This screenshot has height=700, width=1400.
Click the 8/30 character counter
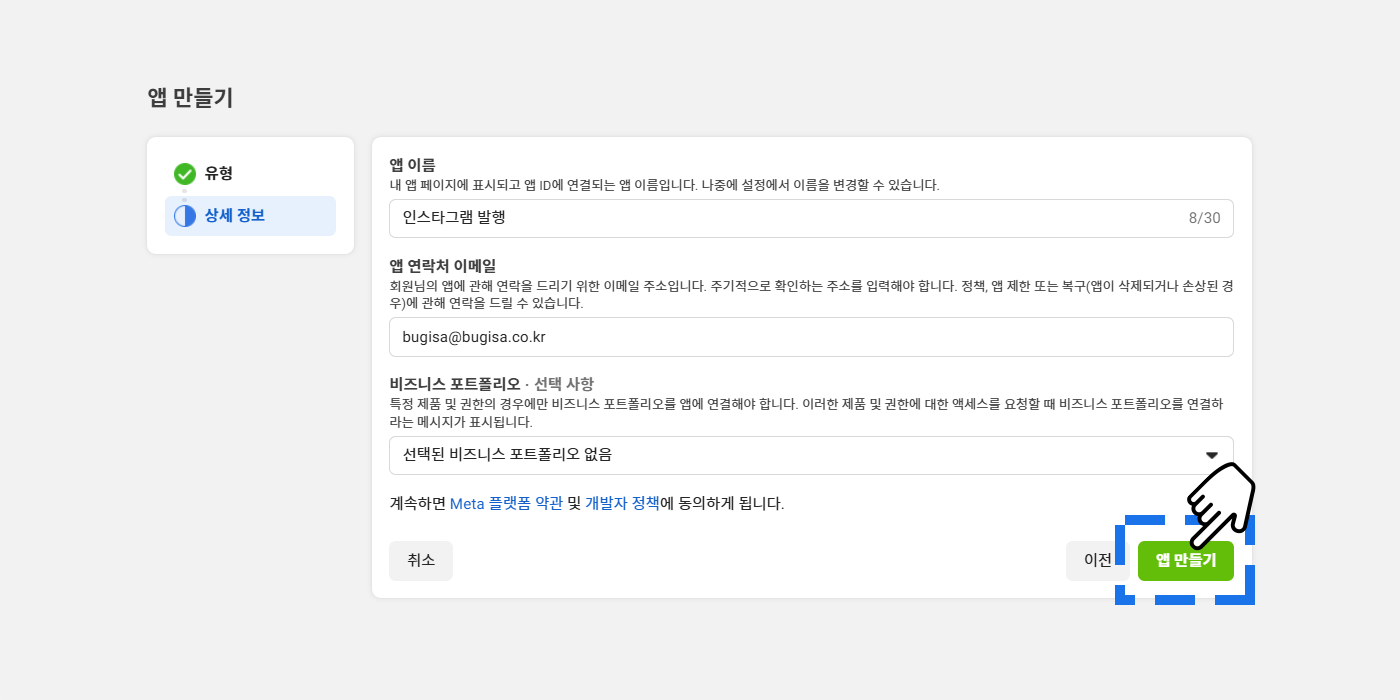point(1204,218)
